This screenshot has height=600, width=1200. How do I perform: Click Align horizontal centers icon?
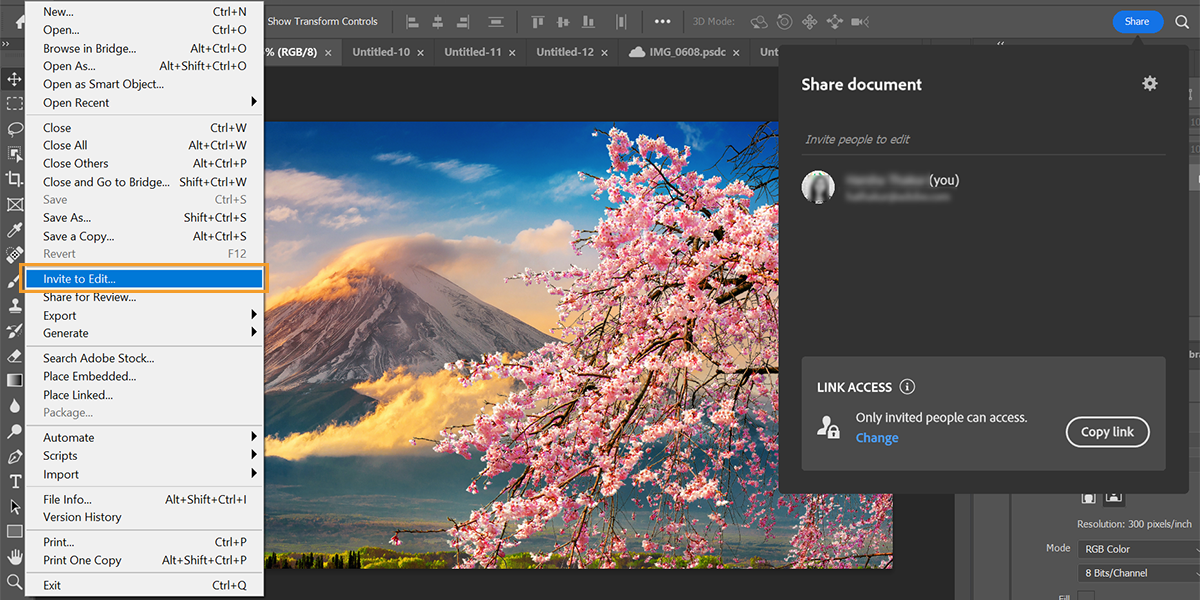[x=439, y=21]
